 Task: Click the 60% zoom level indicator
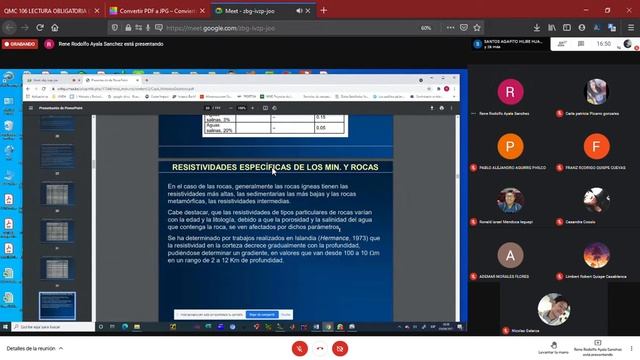click(426, 28)
